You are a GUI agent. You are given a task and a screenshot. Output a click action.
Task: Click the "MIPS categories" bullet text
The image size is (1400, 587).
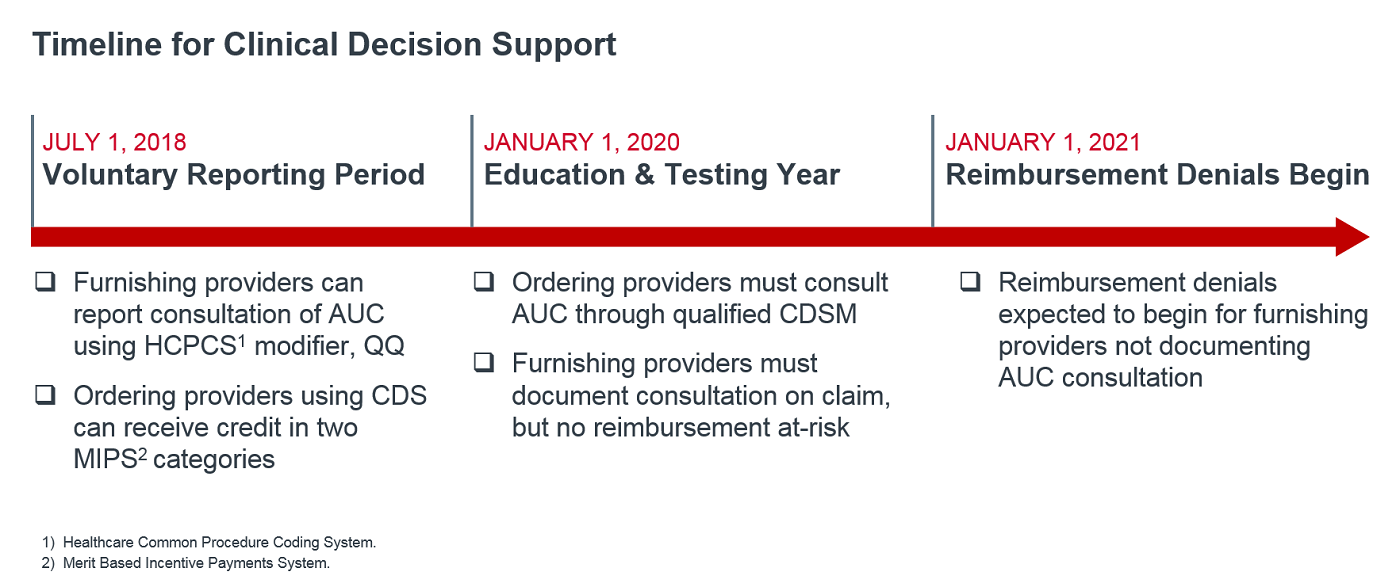click(x=174, y=459)
